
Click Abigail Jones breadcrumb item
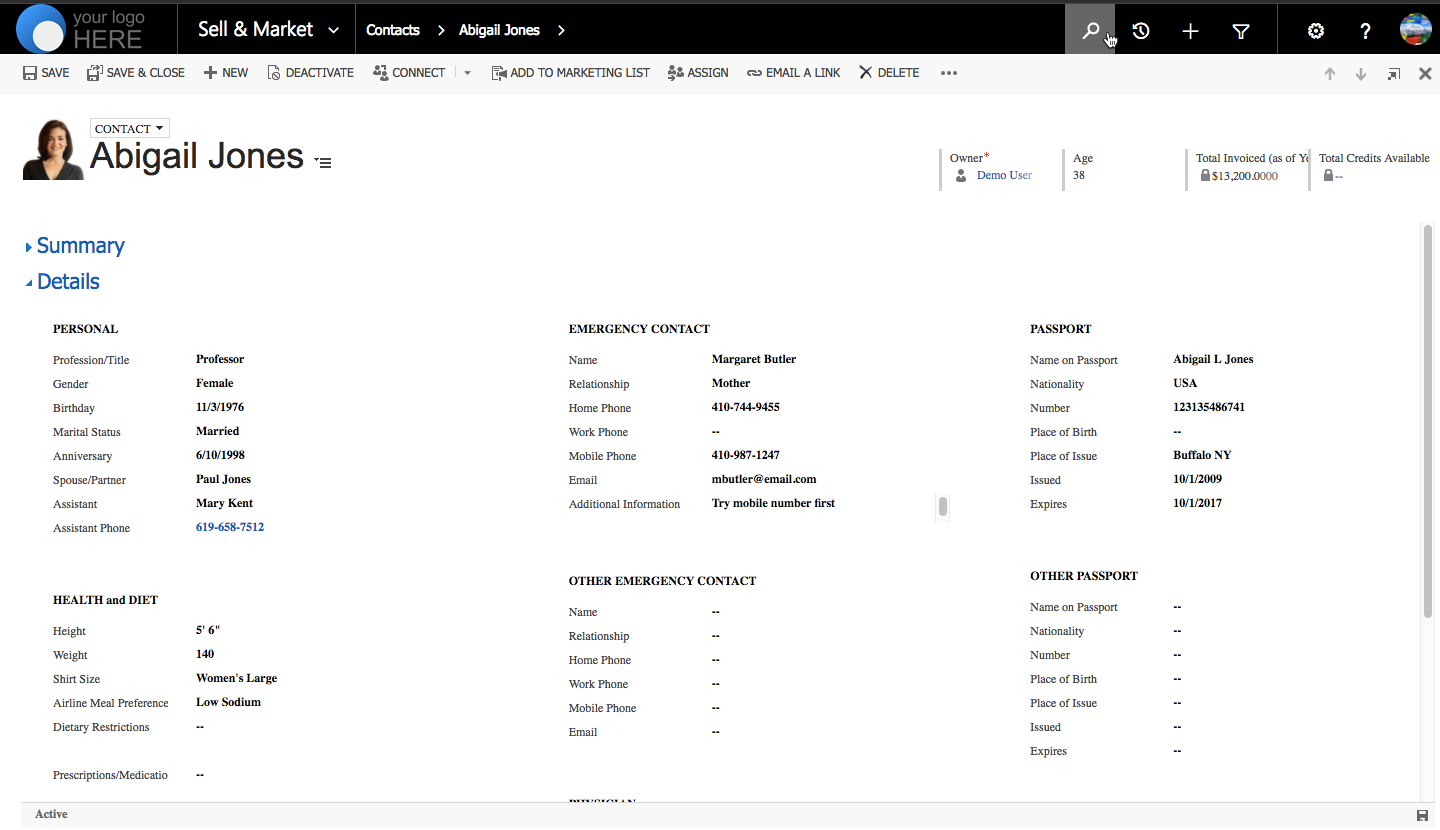(499, 30)
